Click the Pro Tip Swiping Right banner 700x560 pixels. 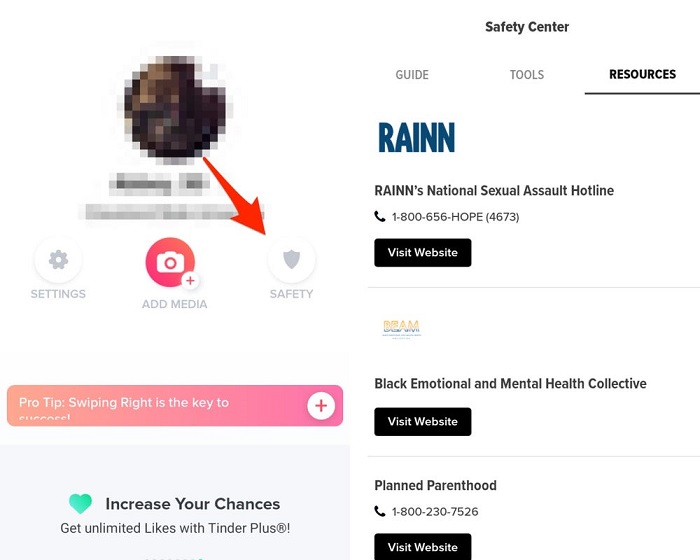(150, 405)
